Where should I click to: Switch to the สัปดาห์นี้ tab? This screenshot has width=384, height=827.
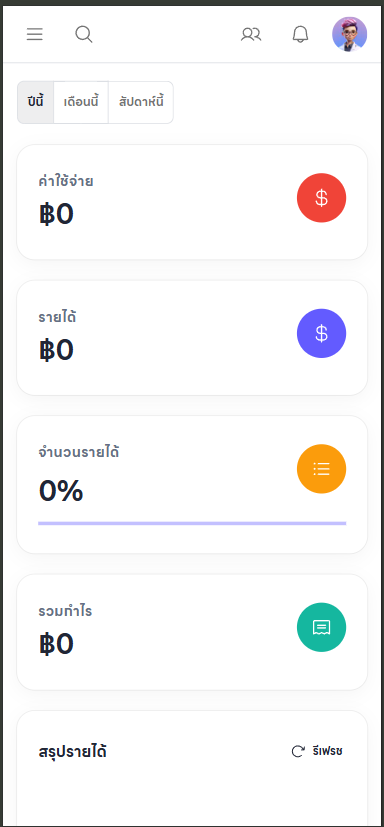click(x=141, y=102)
